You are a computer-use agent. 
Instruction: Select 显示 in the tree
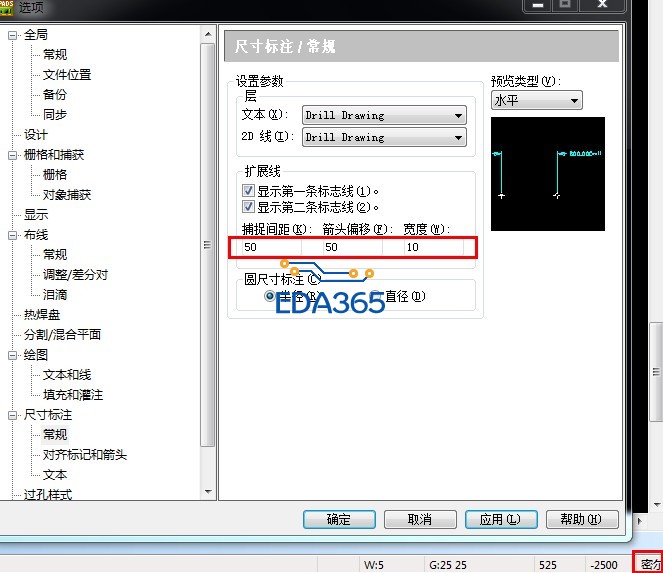point(36,215)
